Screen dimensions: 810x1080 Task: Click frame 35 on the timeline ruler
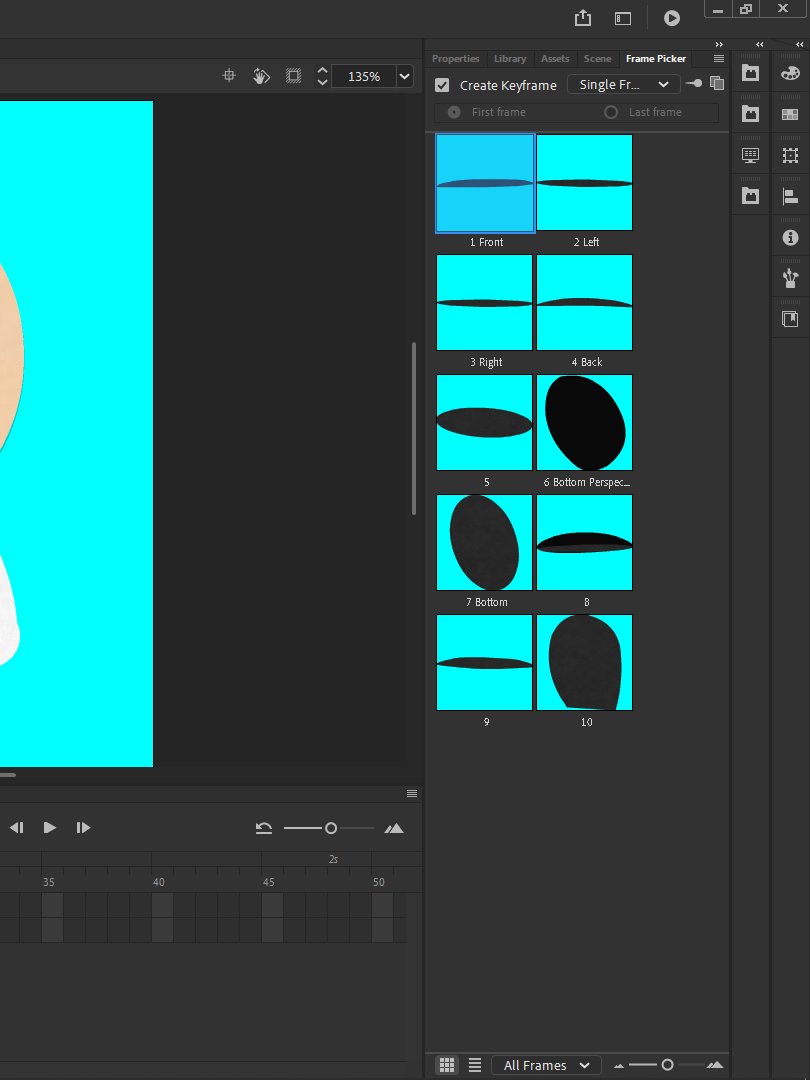point(48,882)
